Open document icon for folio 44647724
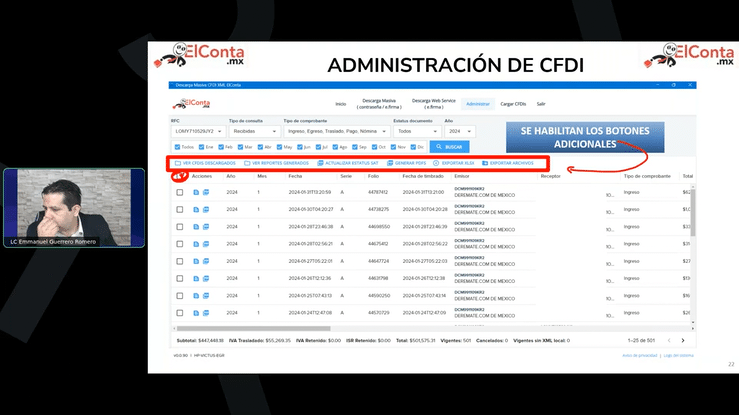739x415 pixels. pyautogui.click(x=196, y=261)
